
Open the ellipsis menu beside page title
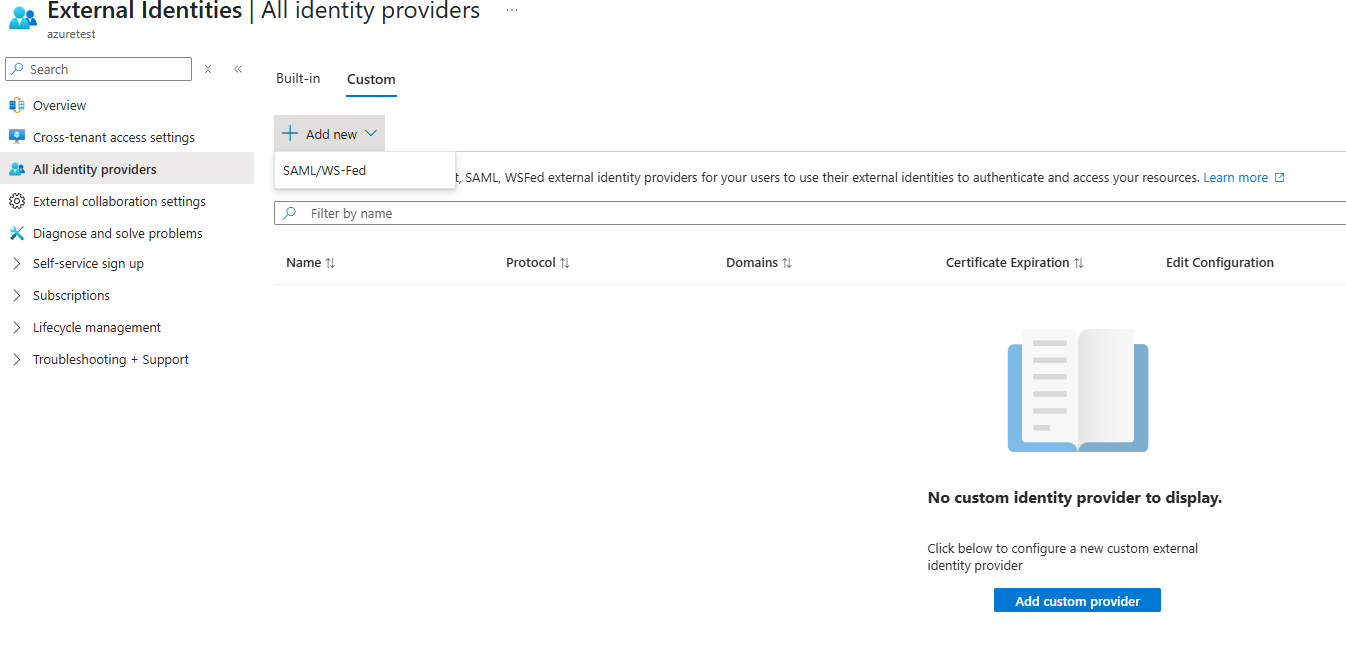(x=512, y=10)
